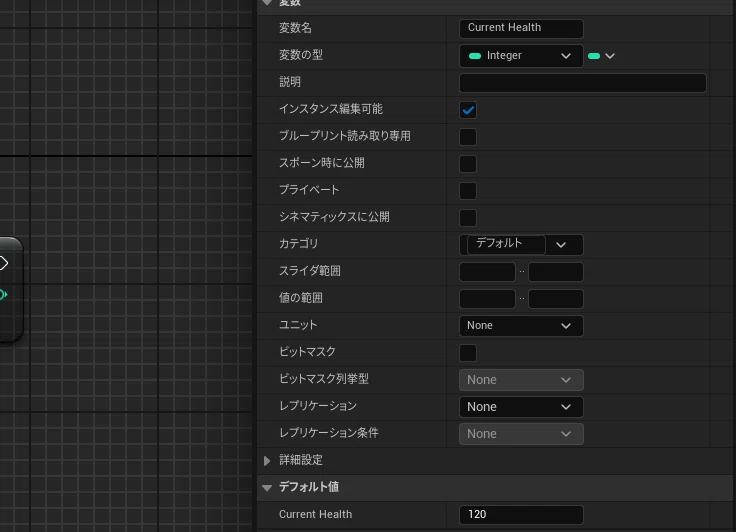Viewport: 736px width, 532px height.
Task: Click the empty 説明 description field
Action: (583, 83)
